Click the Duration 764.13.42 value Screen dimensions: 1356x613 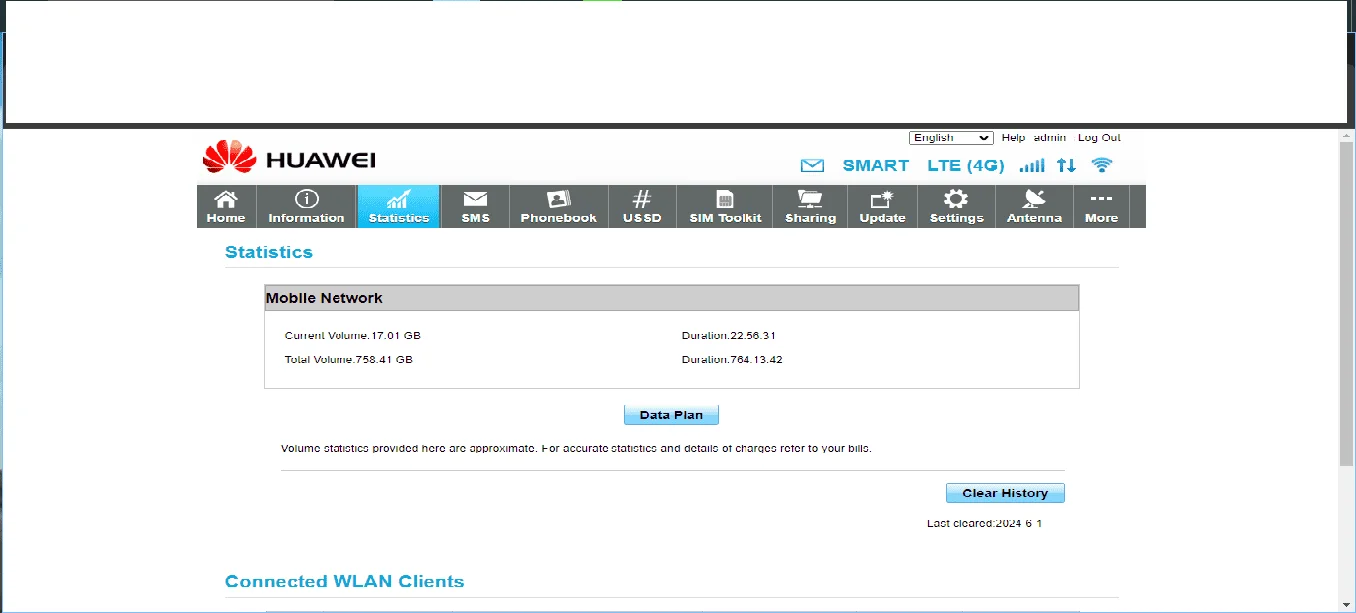[732, 360]
